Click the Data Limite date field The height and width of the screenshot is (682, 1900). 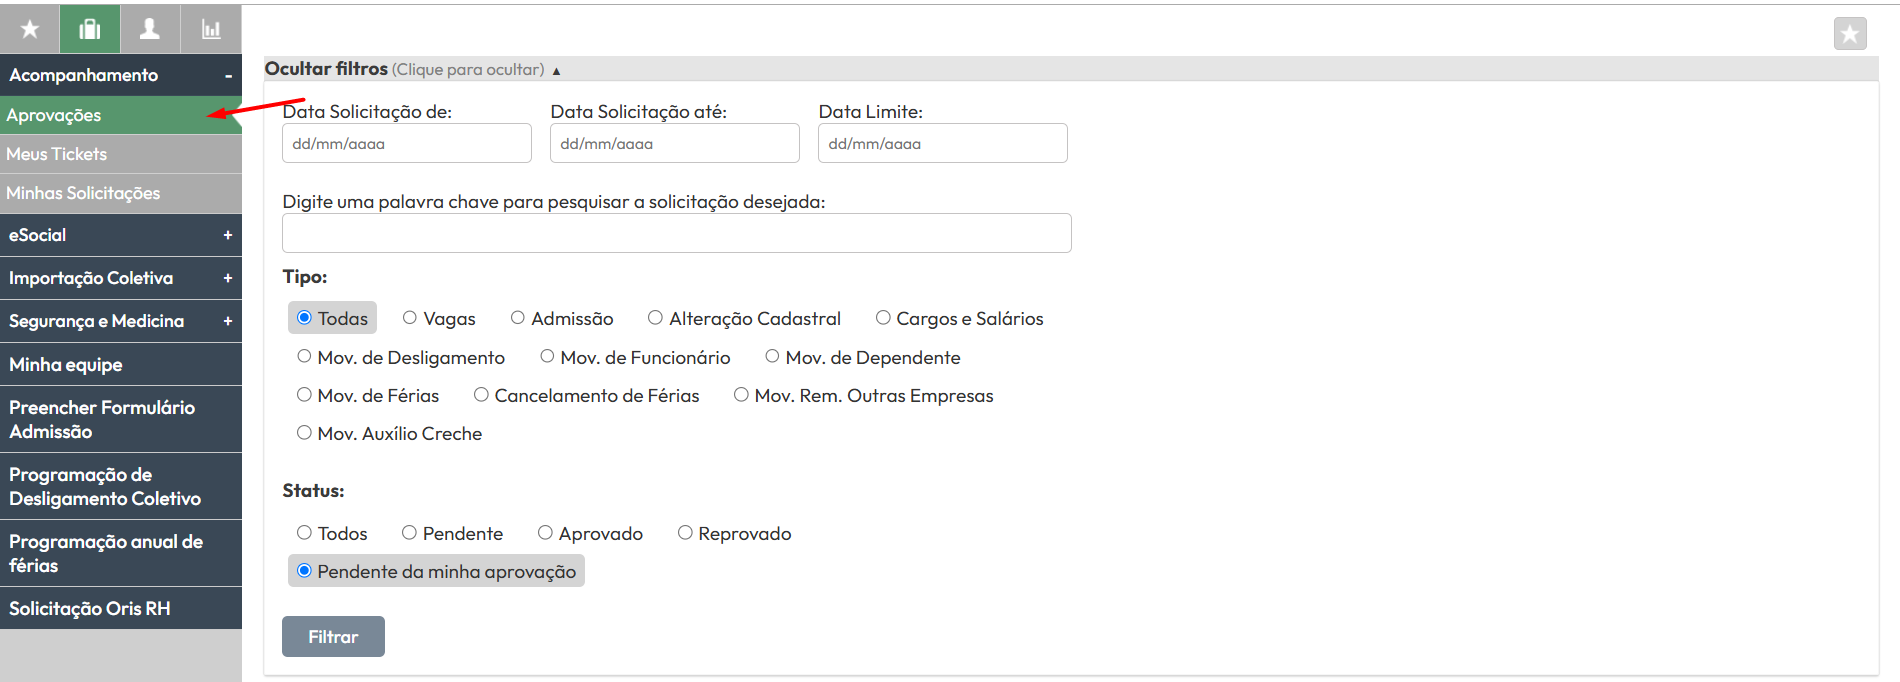pyautogui.click(x=943, y=143)
